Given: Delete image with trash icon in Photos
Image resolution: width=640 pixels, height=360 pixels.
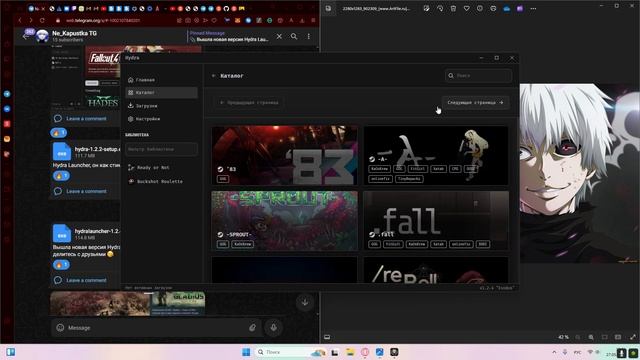Looking at the screenshot, I should 453,8.
